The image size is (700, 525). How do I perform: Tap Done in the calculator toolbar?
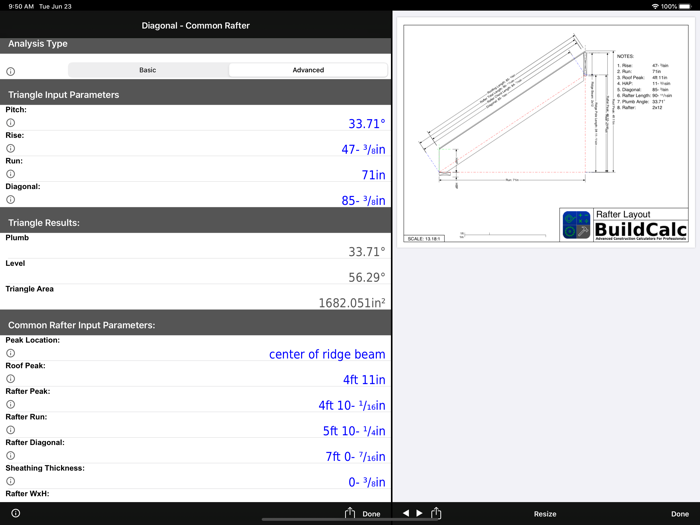coord(371,514)
